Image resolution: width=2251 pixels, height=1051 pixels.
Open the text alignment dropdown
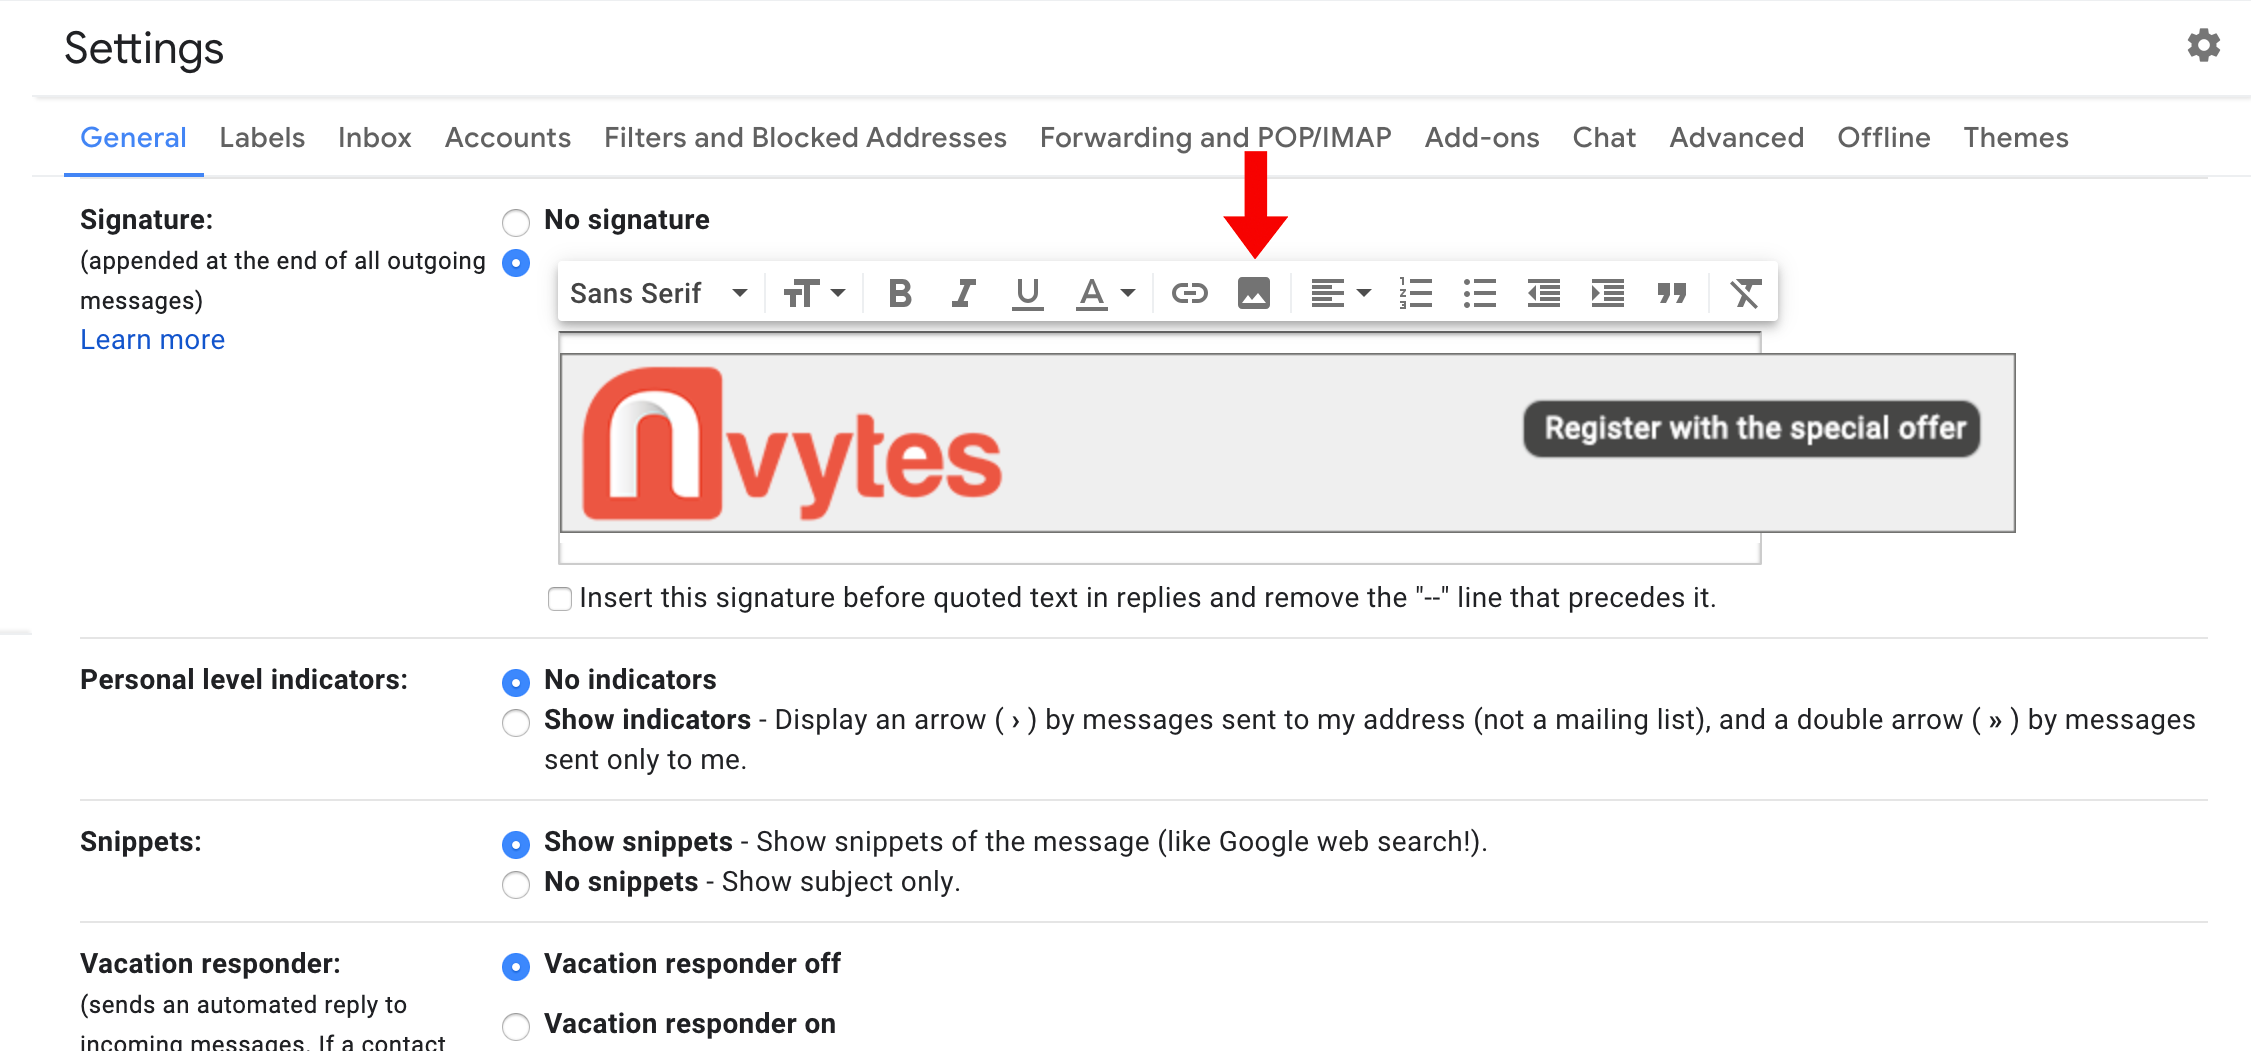[x=1340, y=293]
